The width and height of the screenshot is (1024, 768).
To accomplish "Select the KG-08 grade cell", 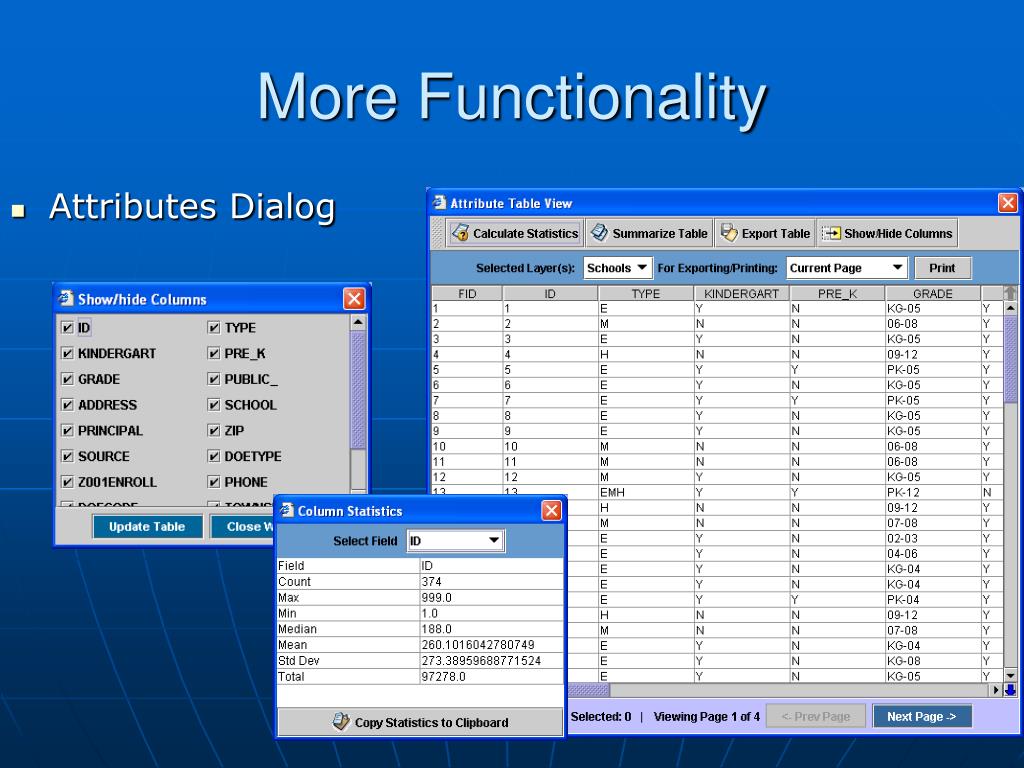I will [933, 661].
